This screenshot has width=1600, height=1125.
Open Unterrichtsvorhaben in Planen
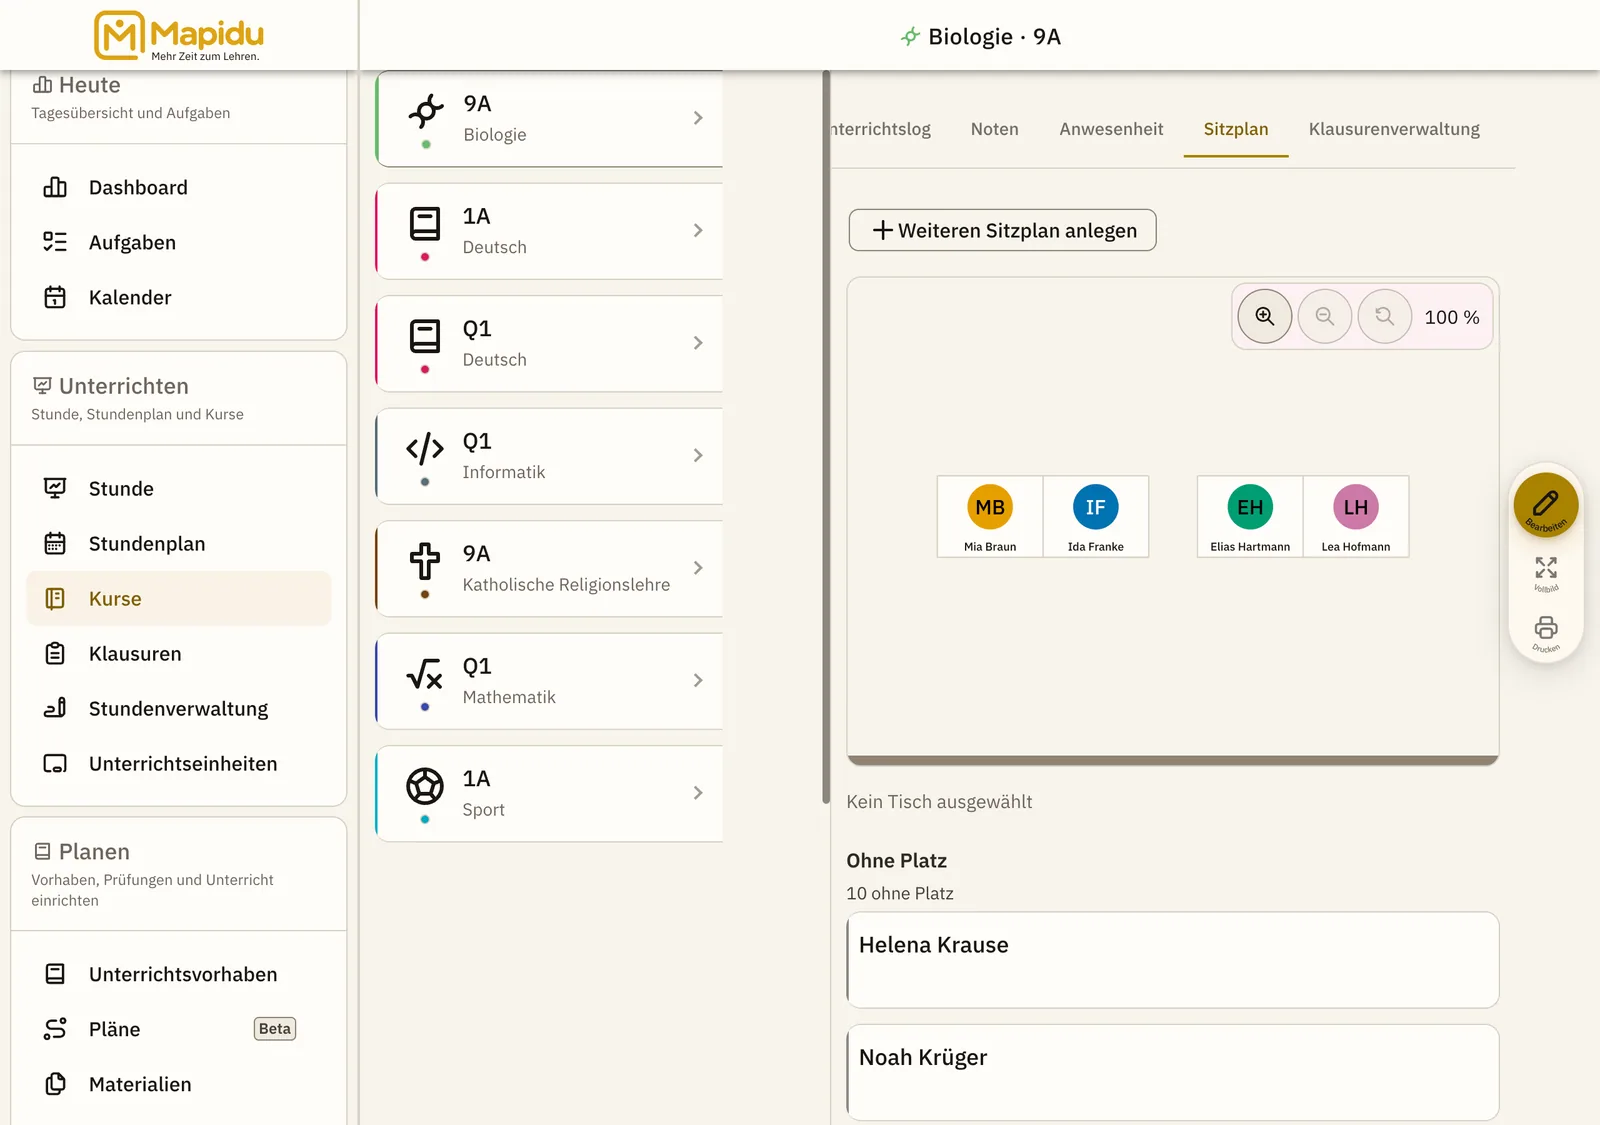[x=178, y=975]
